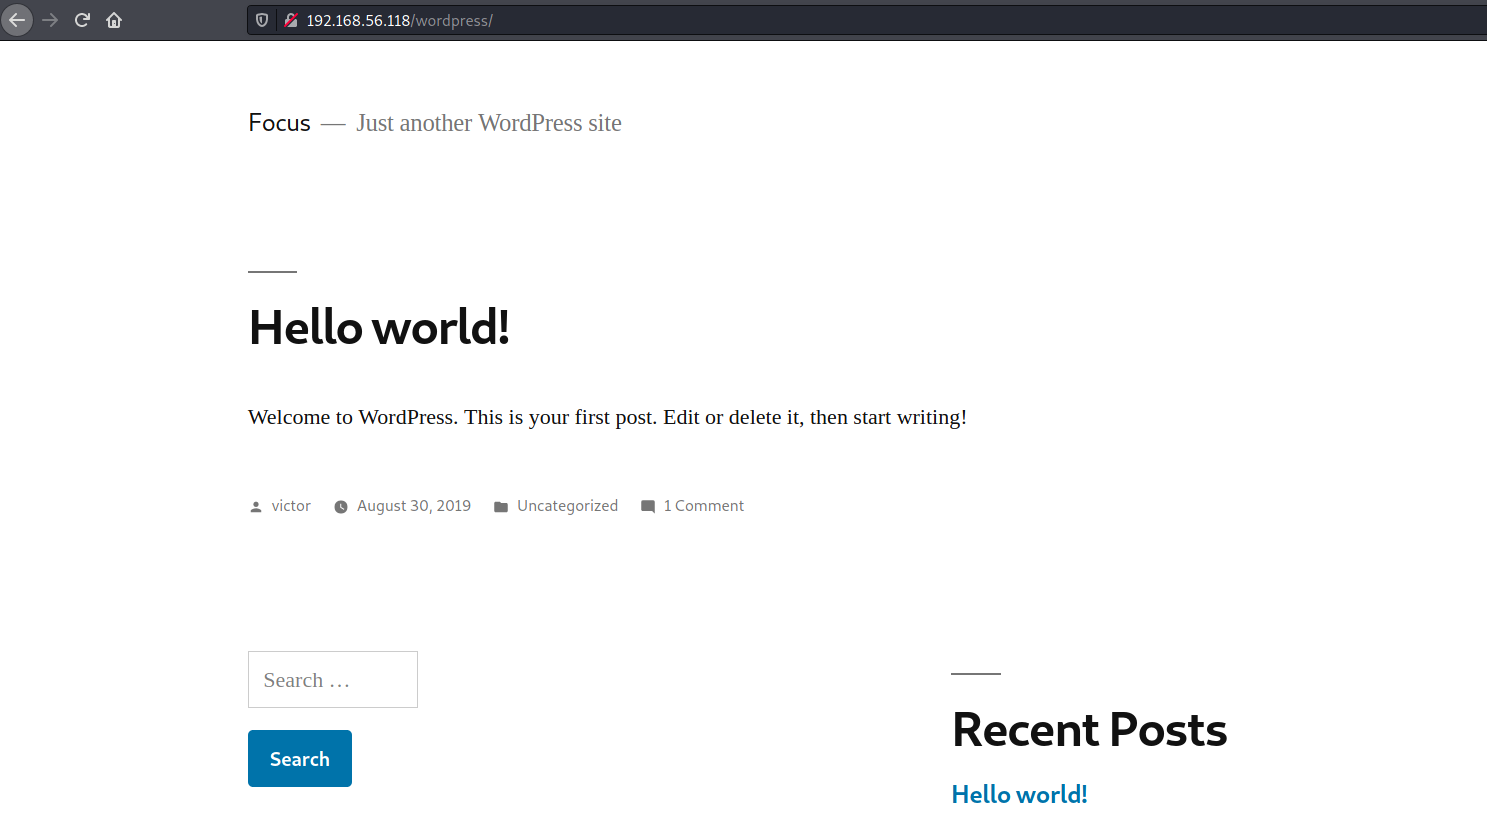Screen dimensions: 1487x832
Task: Open the tracking protection shield icon
Action: (262, 20)
